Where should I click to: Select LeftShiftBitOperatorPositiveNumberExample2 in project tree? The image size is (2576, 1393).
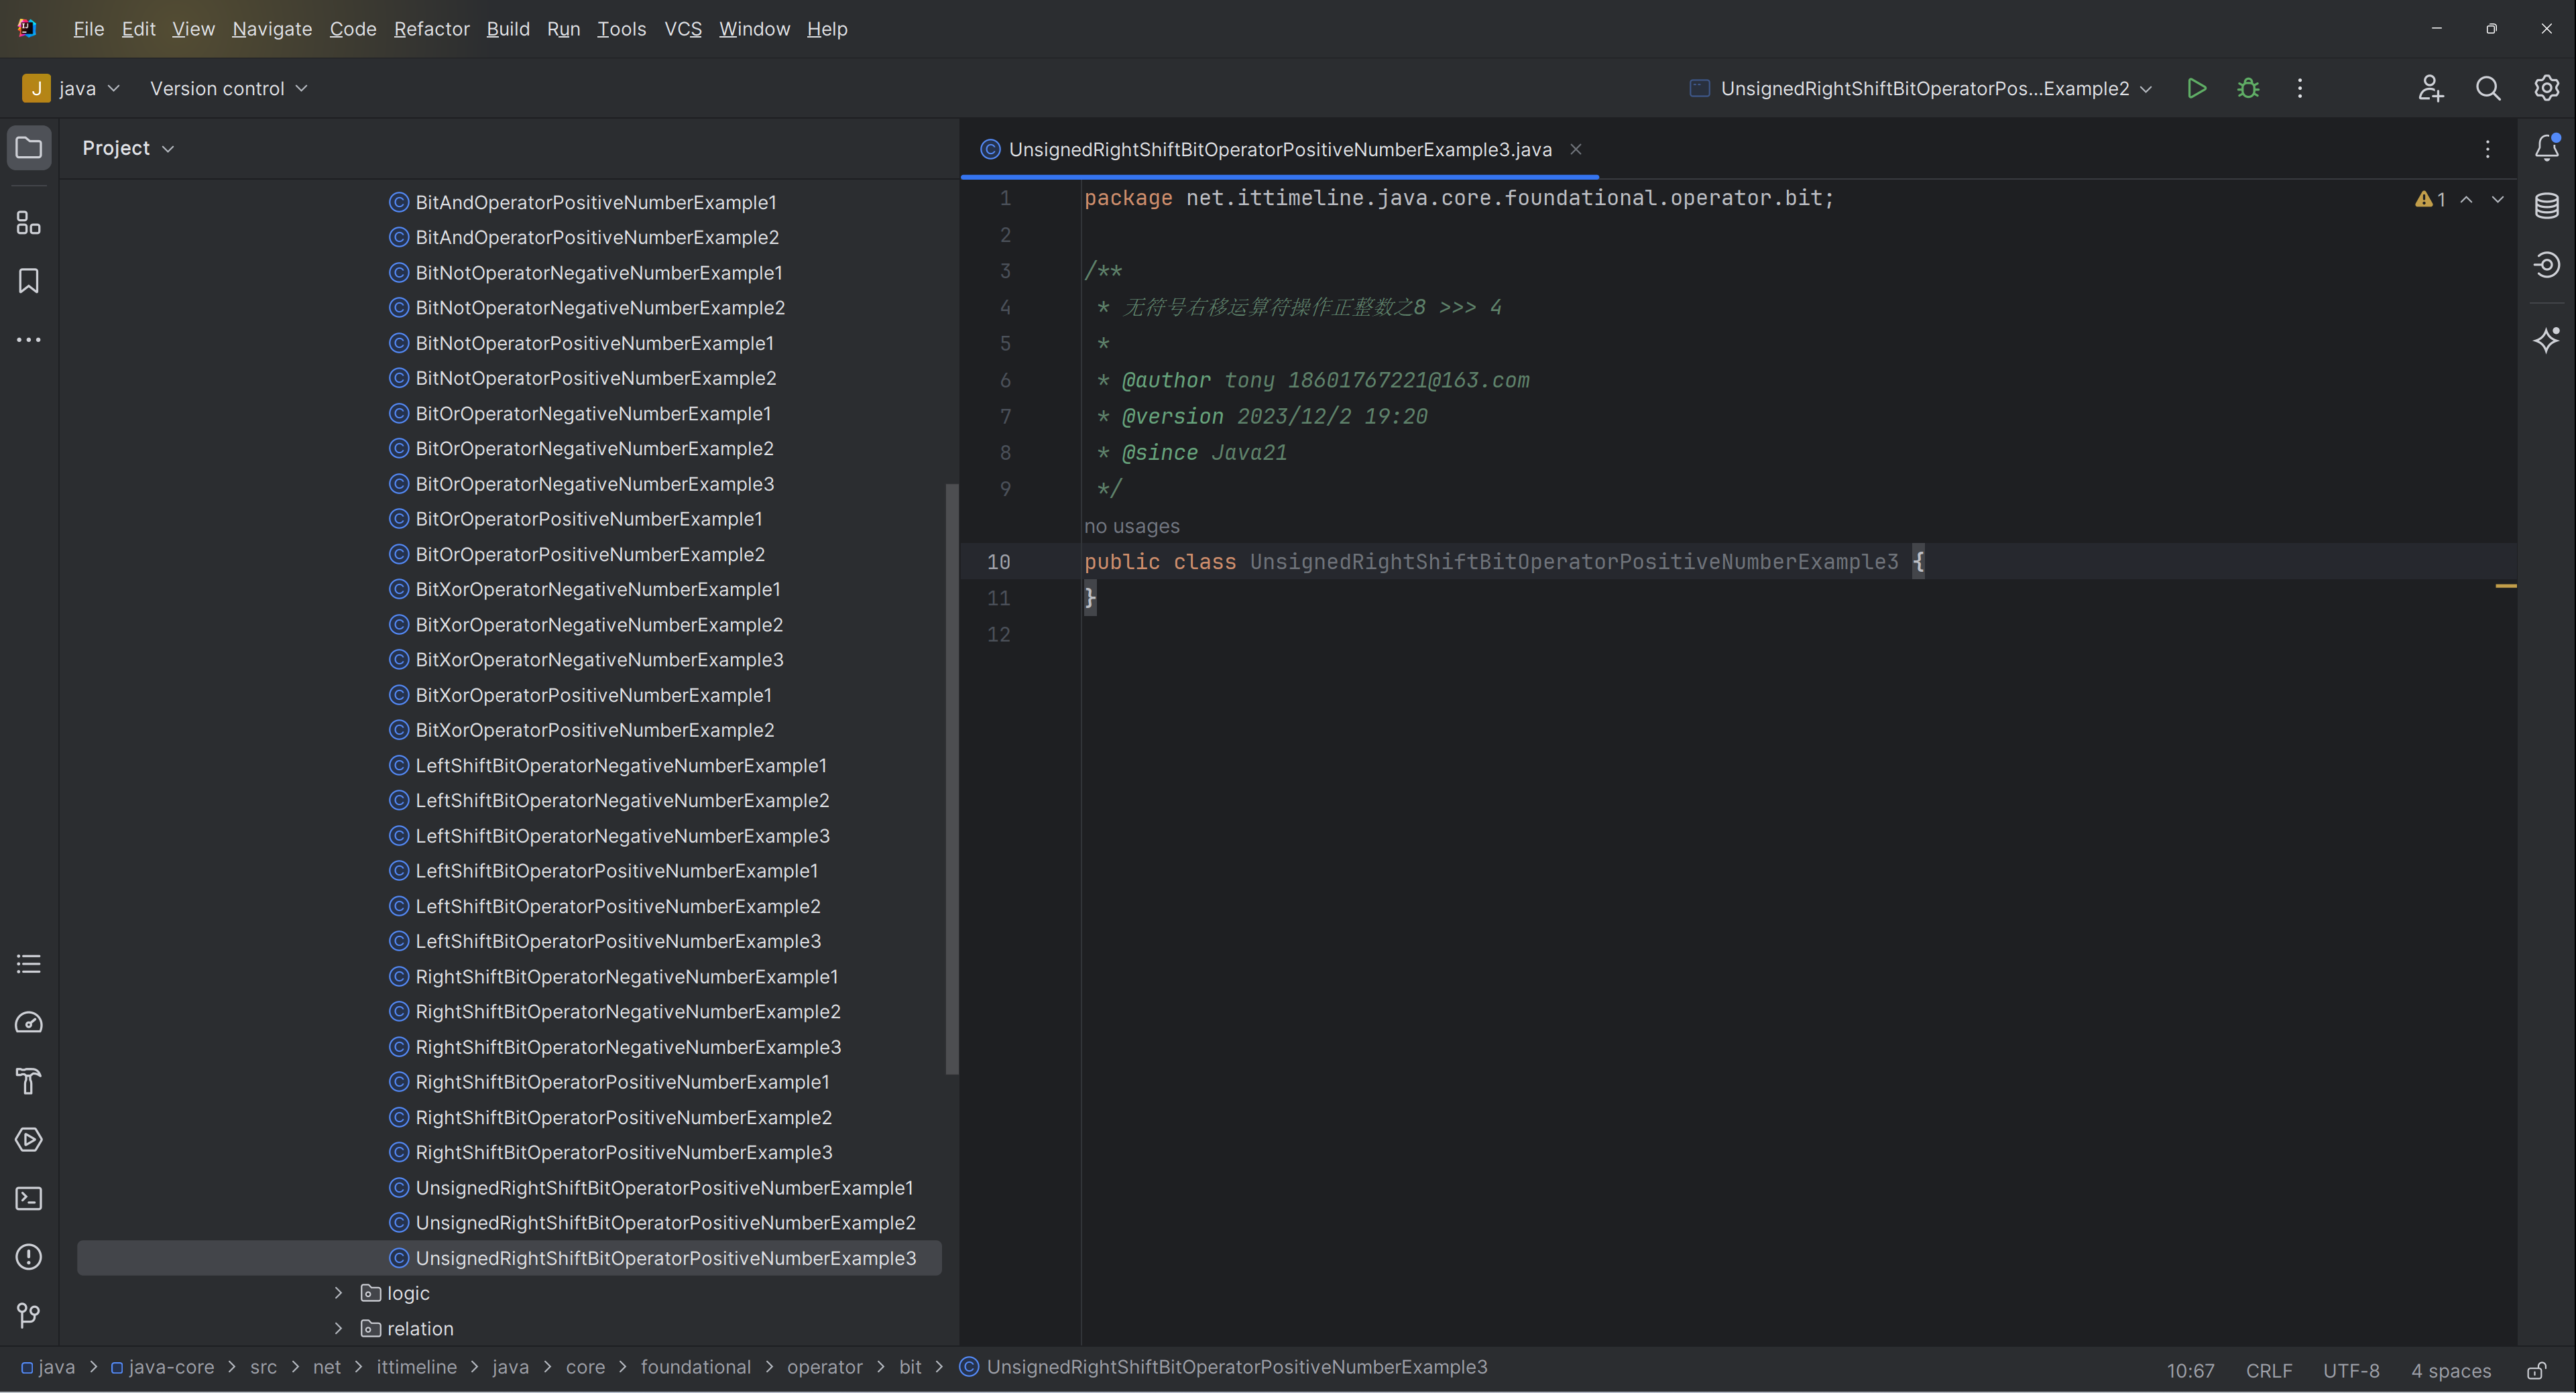point(604,906)
